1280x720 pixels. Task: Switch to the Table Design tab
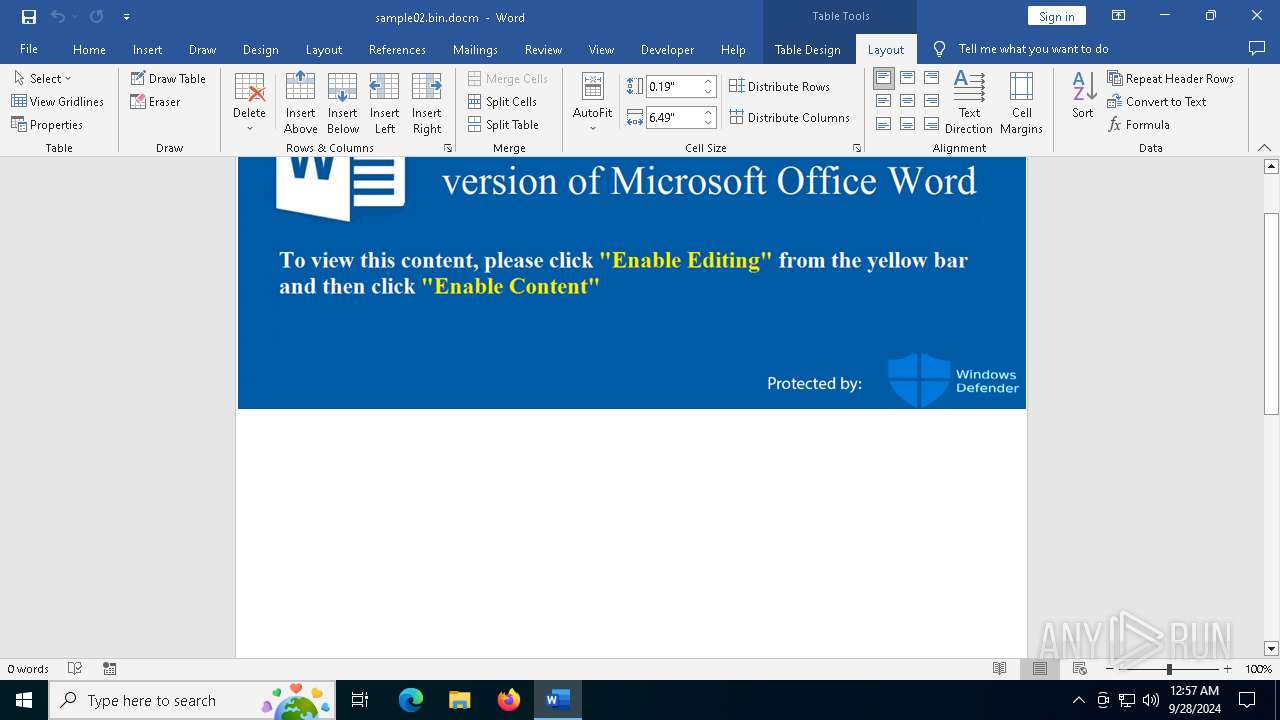(808, 49)
